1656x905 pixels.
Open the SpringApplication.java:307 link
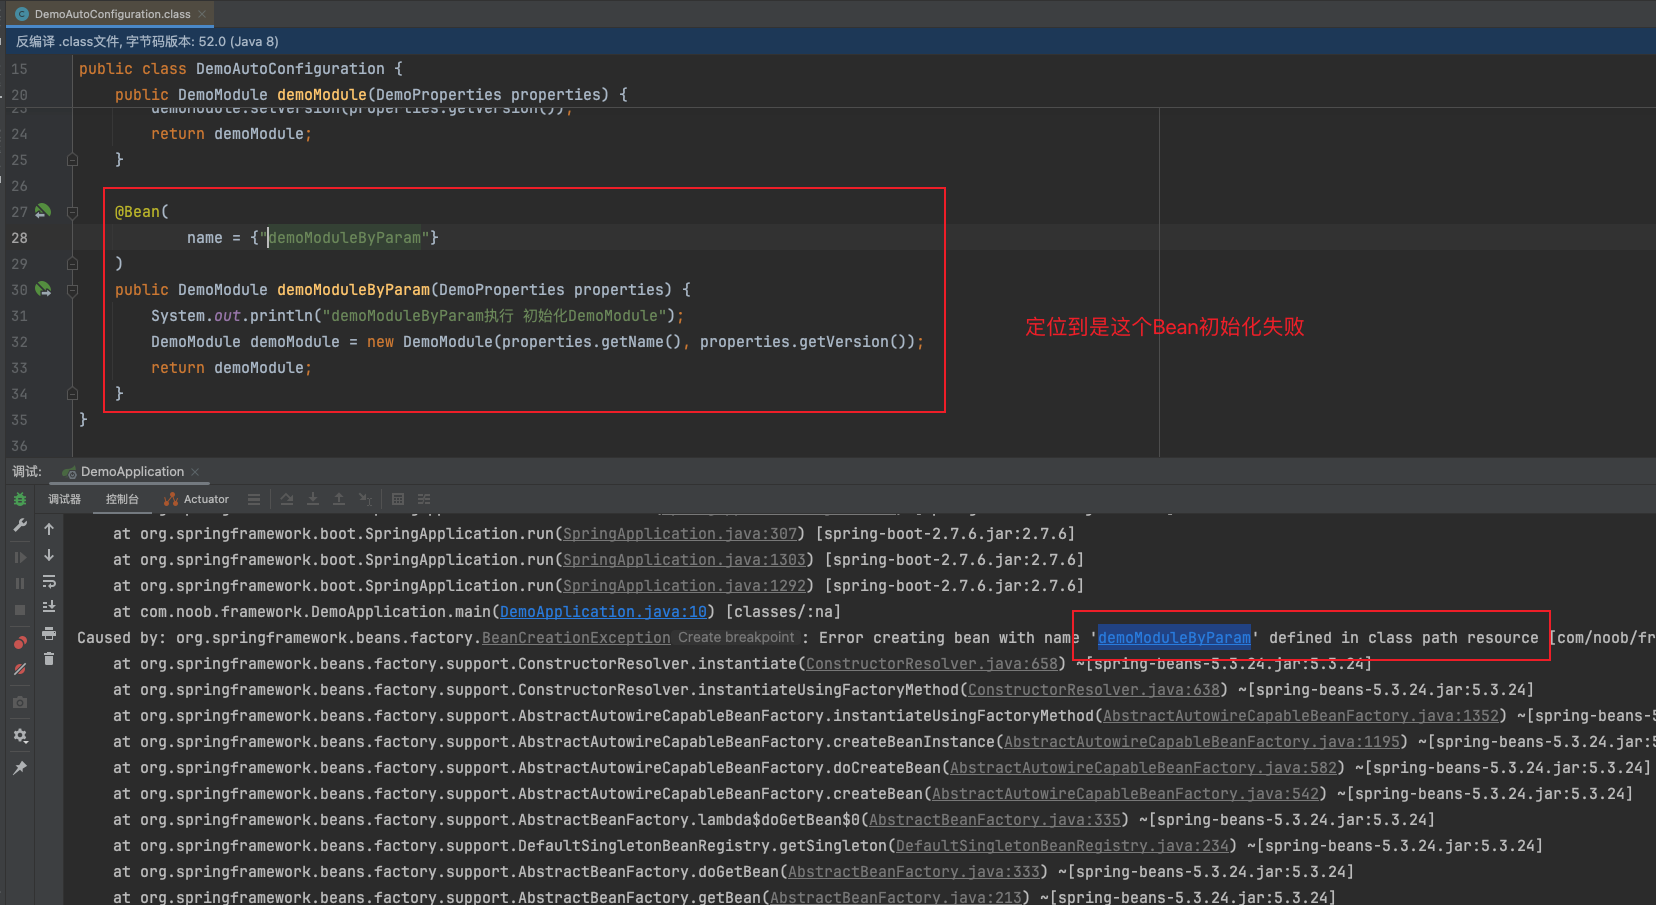[680, 534]
